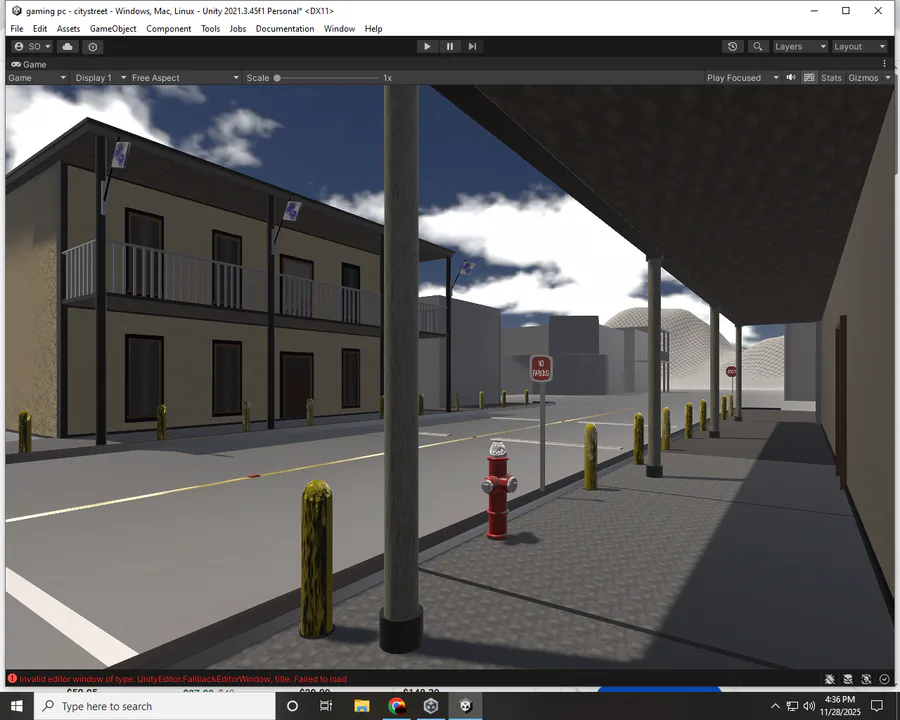Open the Windows notification center
Image resolution: width=900 pixels, height=720 pixels.
(877, 706)
